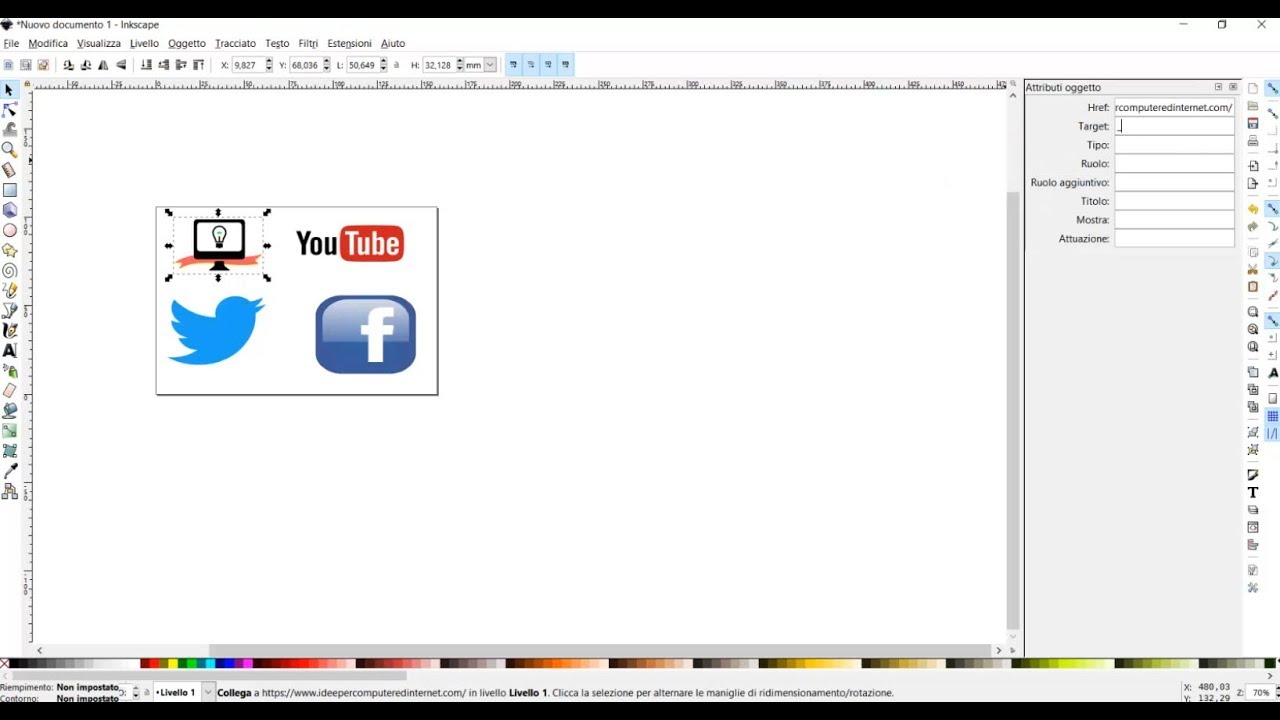Open the Oggetto menu

187,44
